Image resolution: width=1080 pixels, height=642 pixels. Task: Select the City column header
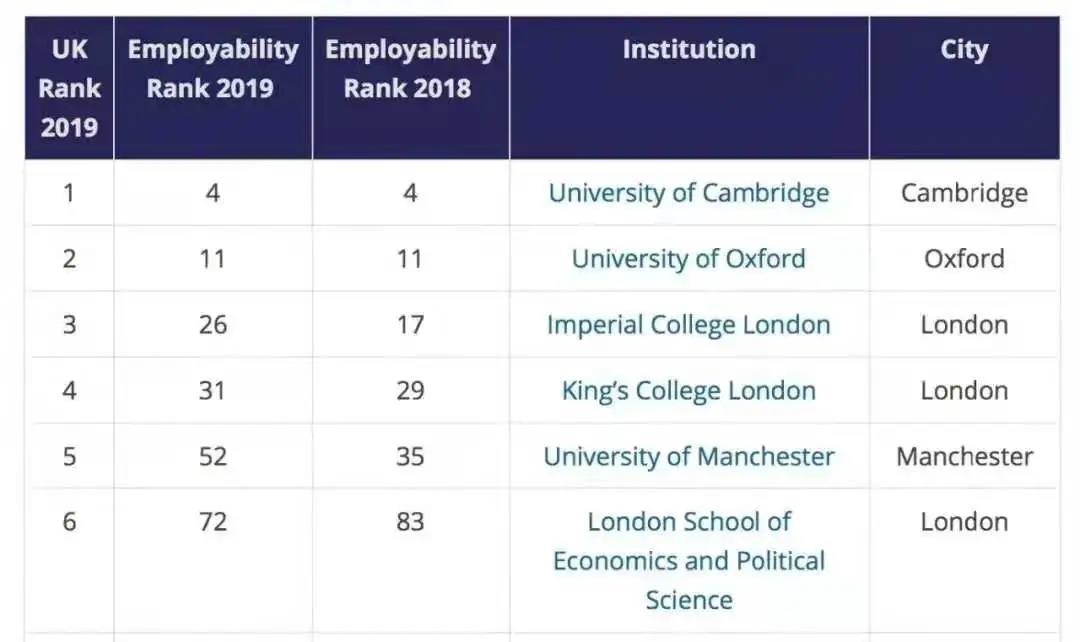coord(964,88)
